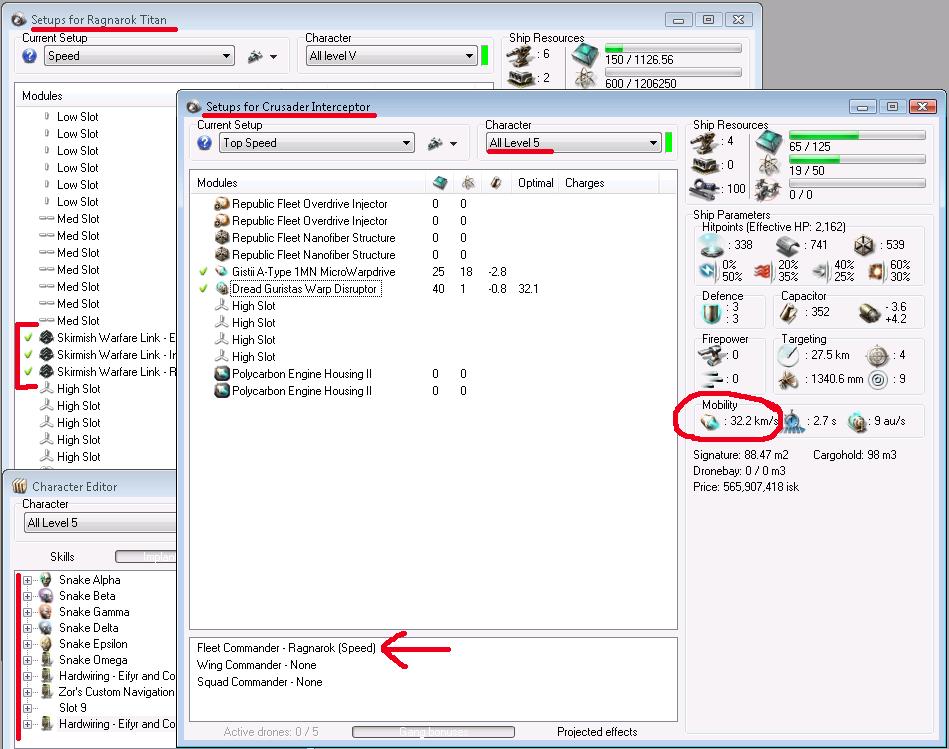Open the ship menu icon beside Speed setup
Screen dimensions: 949x749
(262, 56)
